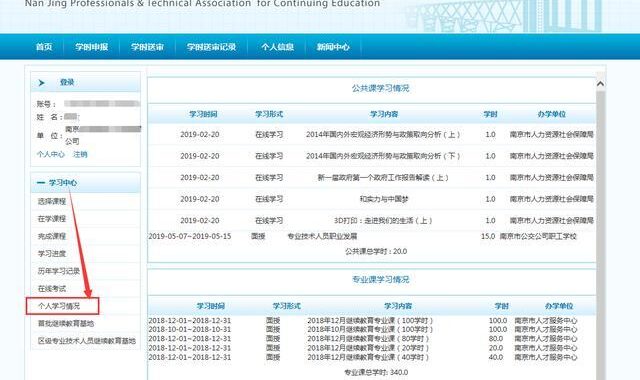The height and width of the screenshot is (380, 640).
Task: Click the 15.0 hours value
Action: [x=488, y=236]
